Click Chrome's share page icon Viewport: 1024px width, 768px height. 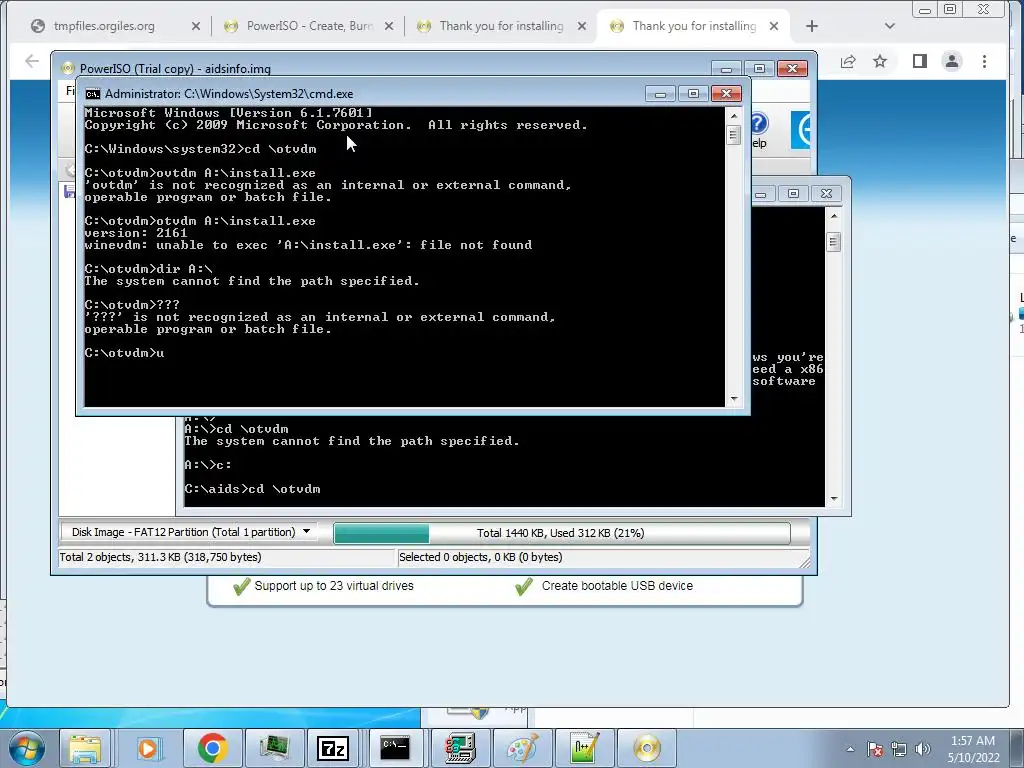[848, 61]
